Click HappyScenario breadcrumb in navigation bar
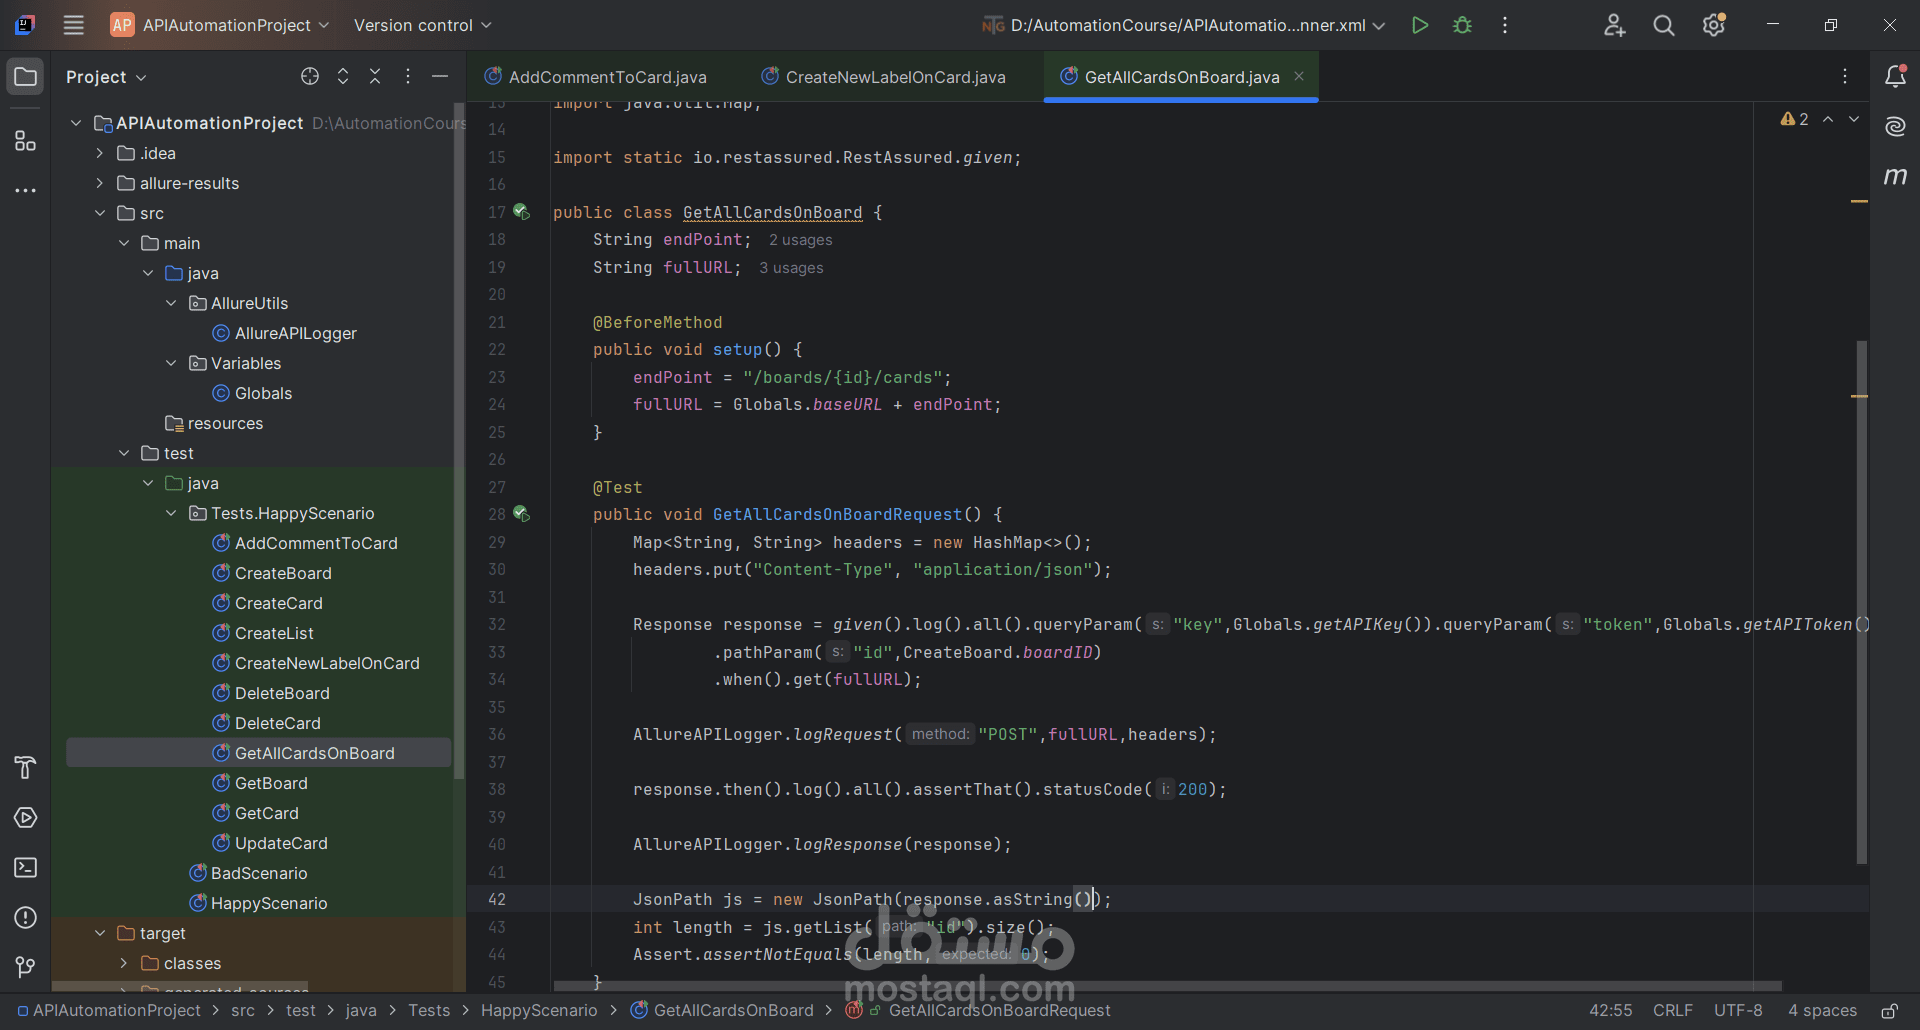The width and height of the screenshot is (1920, 1030). point(539,1011)
